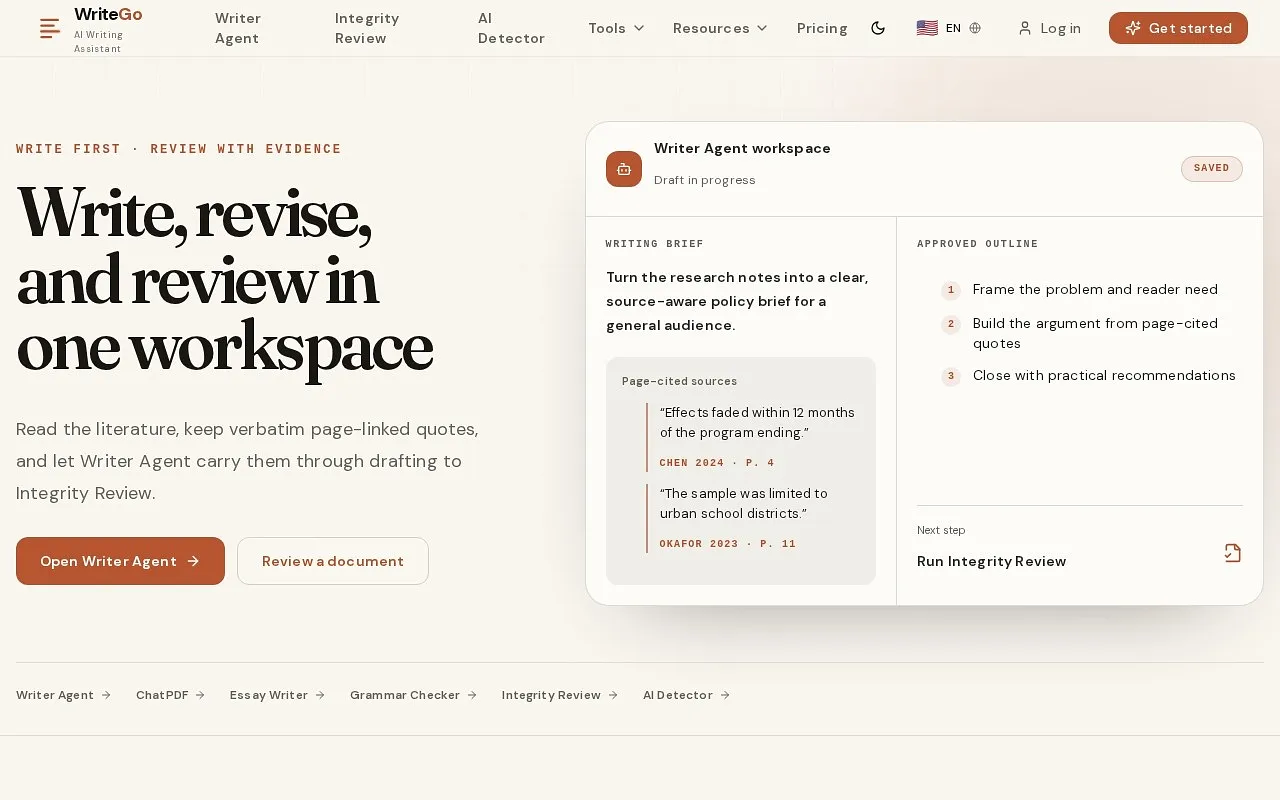Image resolution: width=1280 pixels, height=800 pixels.
Task: Click the Run Integrity Review text
Action: (991, 561)
